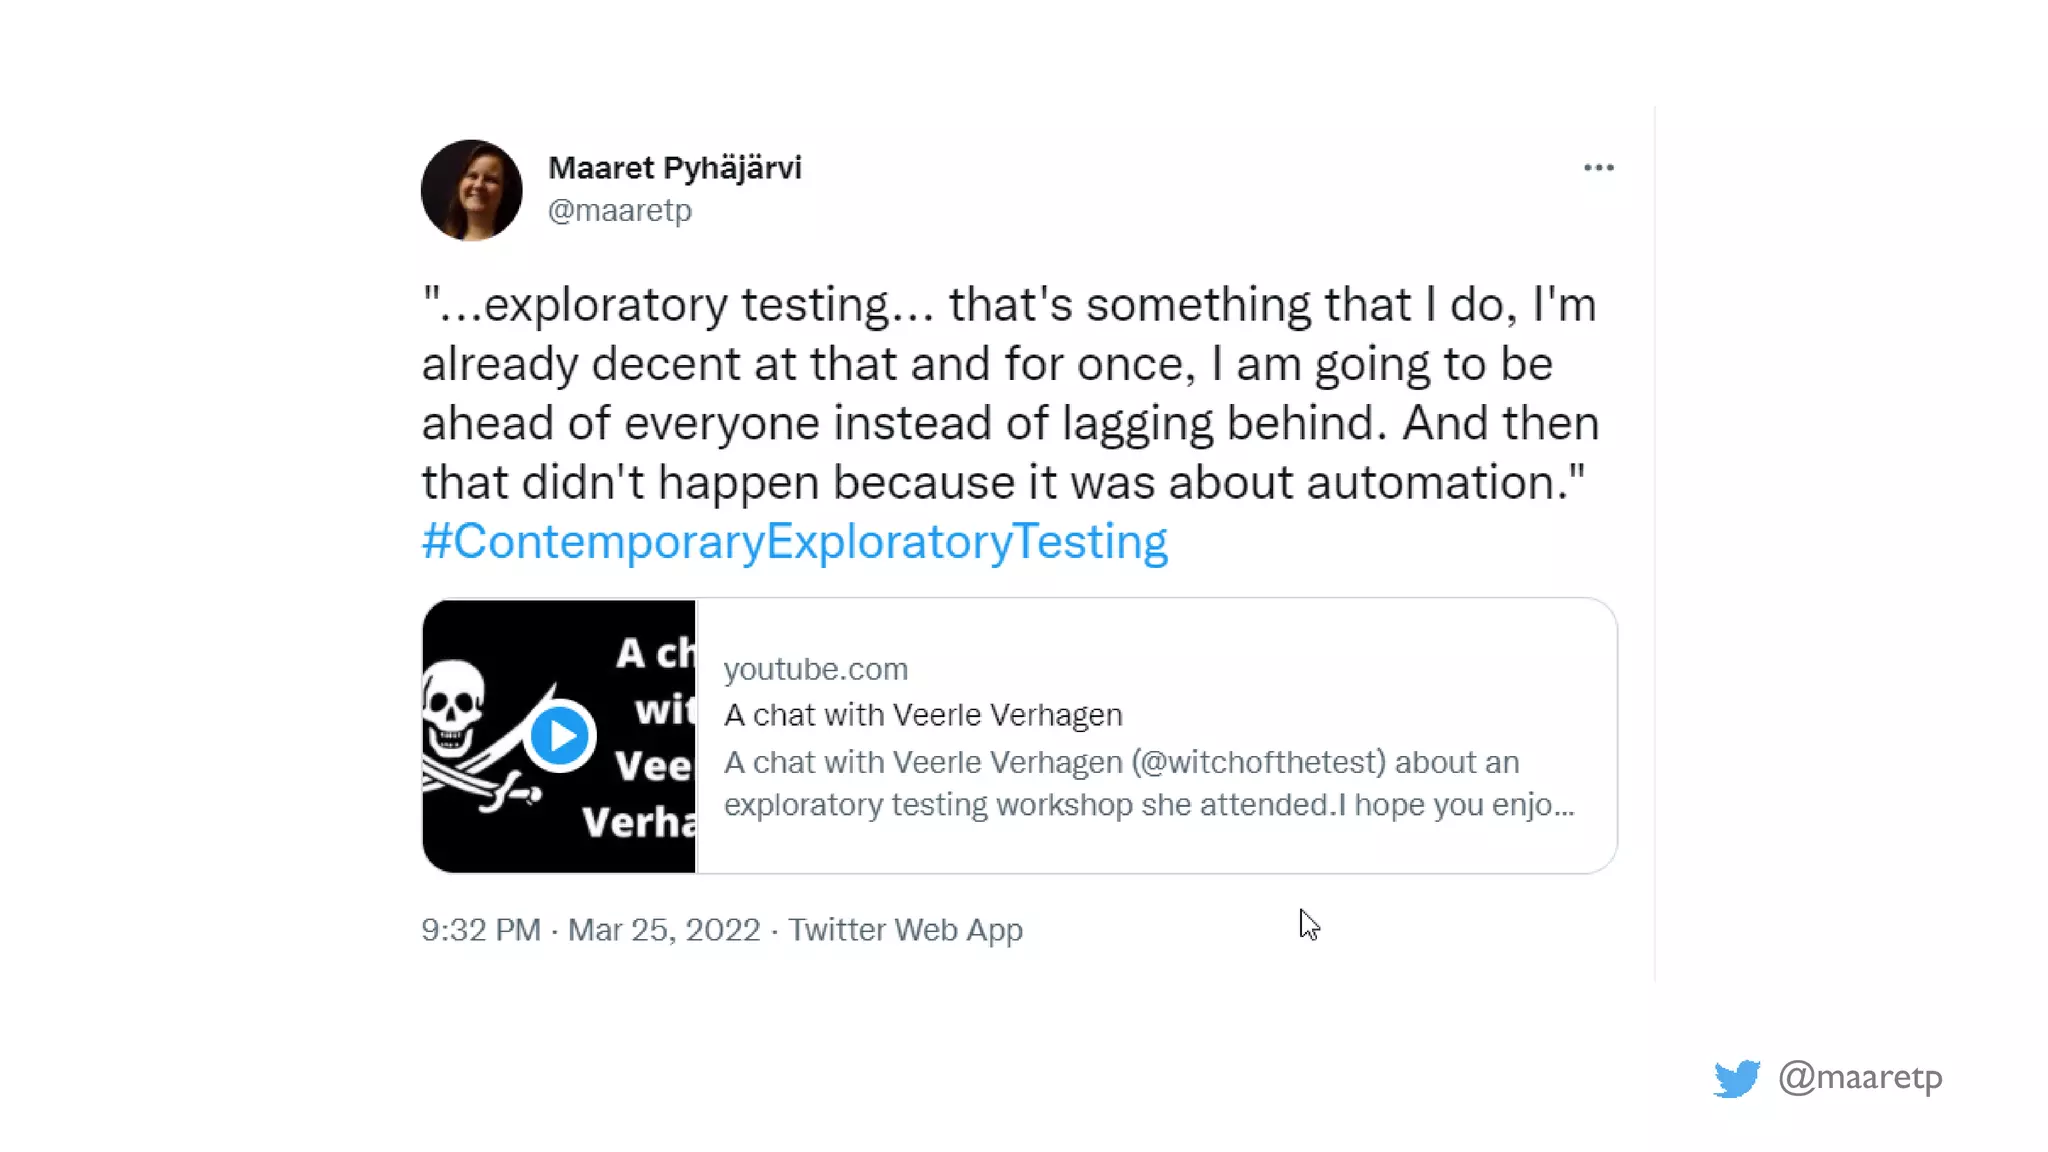This screenshot has height=1152, width=2048.
Task: Play the YouTube video preview
Action: click(x=560, y=736)
